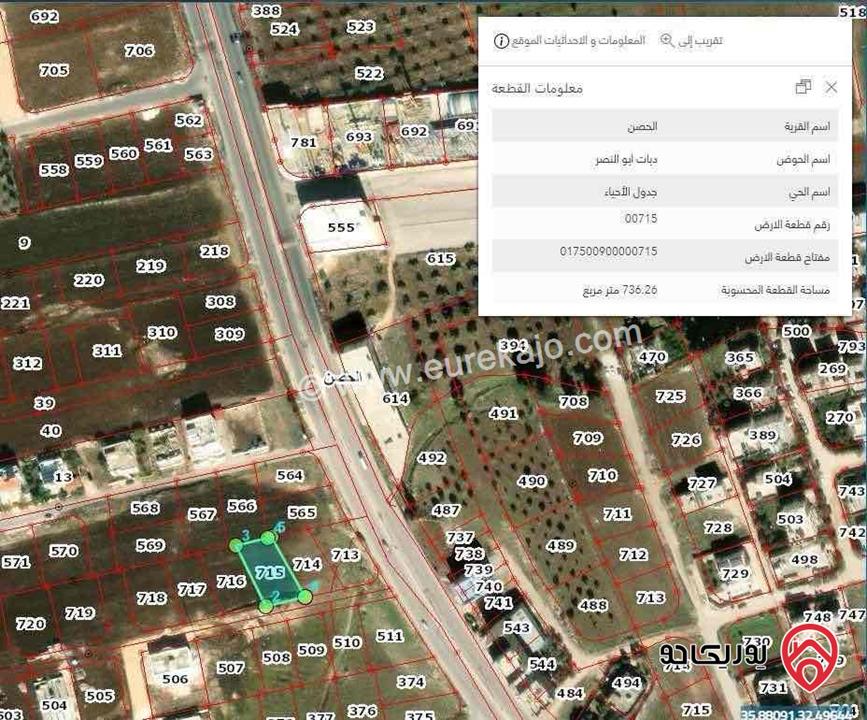The height and width of the screenshot is (720, 867).
Task: Select parcel 470 on the map
Action: pos(653,357)
